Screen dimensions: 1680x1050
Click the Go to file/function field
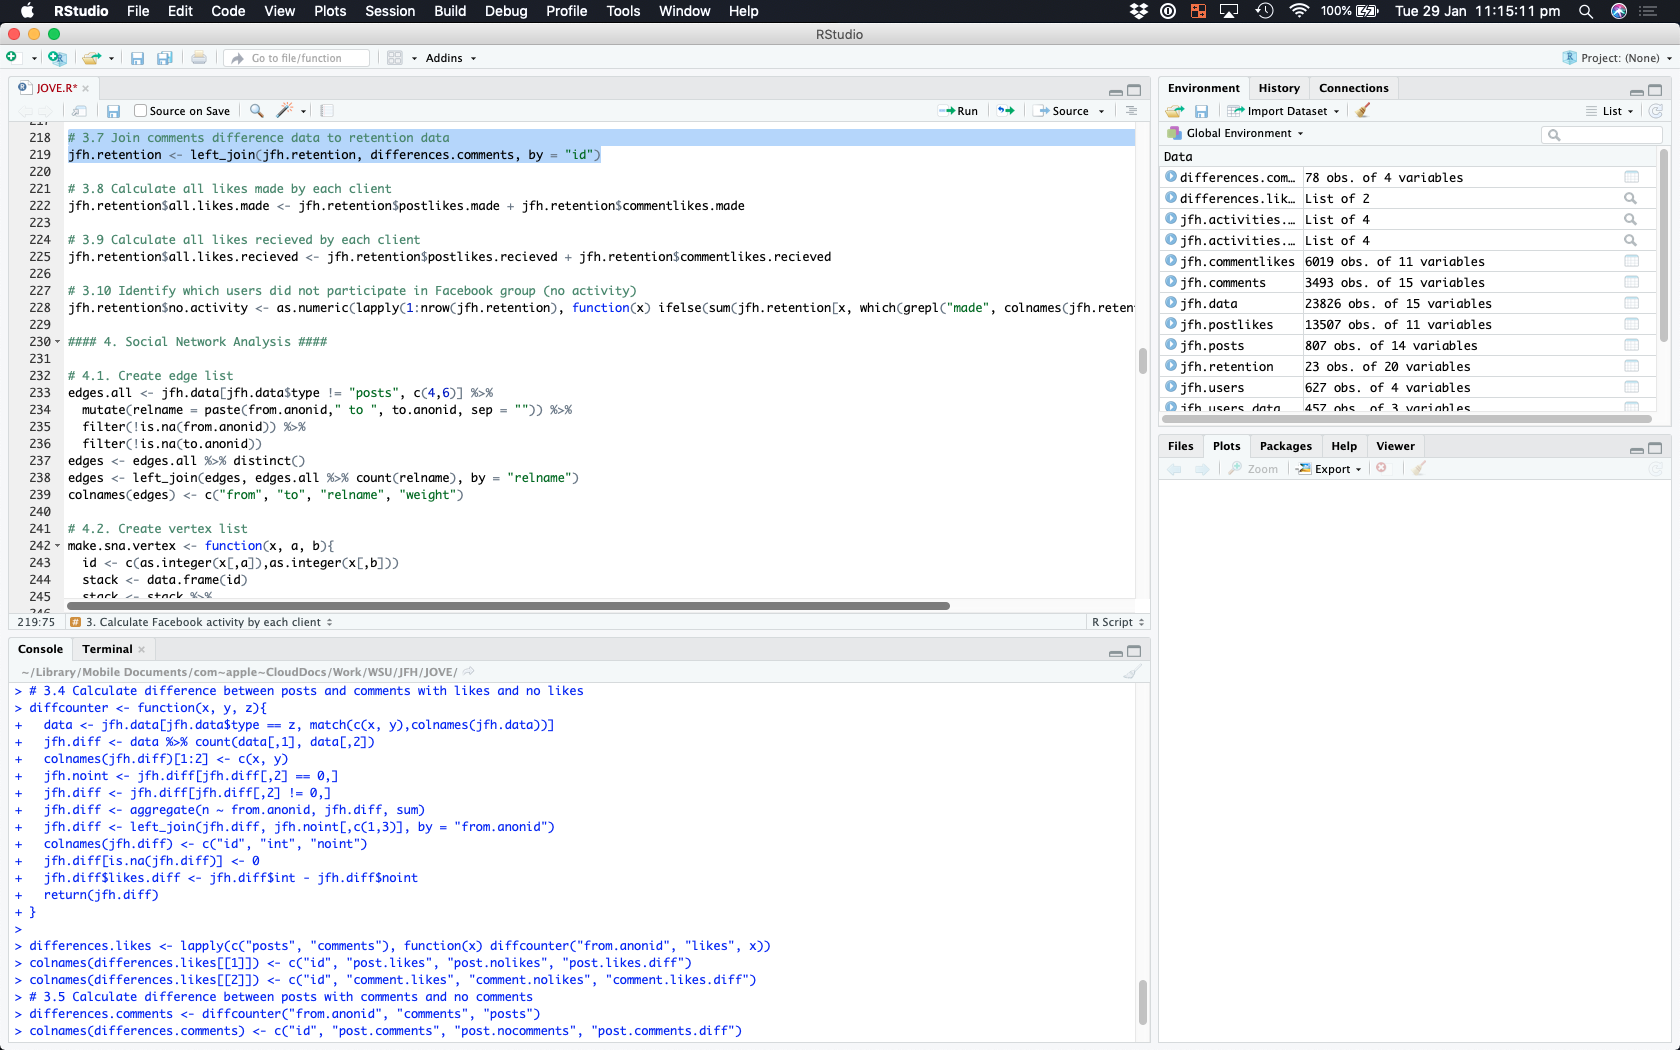click(297, 58)
